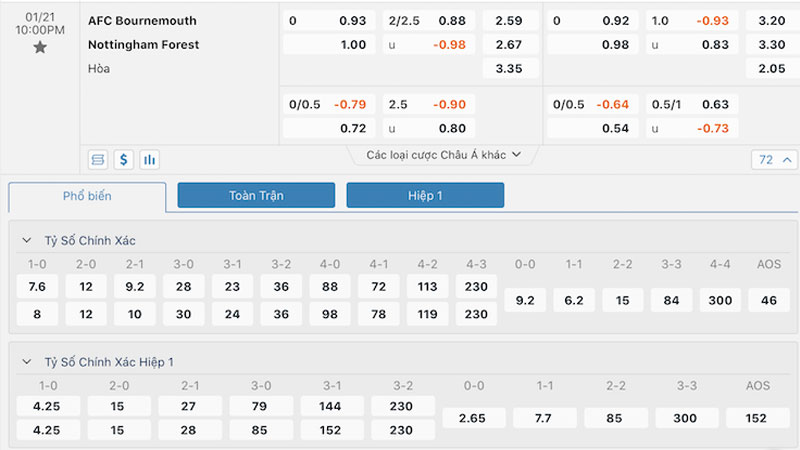Select AFC Bournemouth win odds 2.59

(x=510, y=20)
